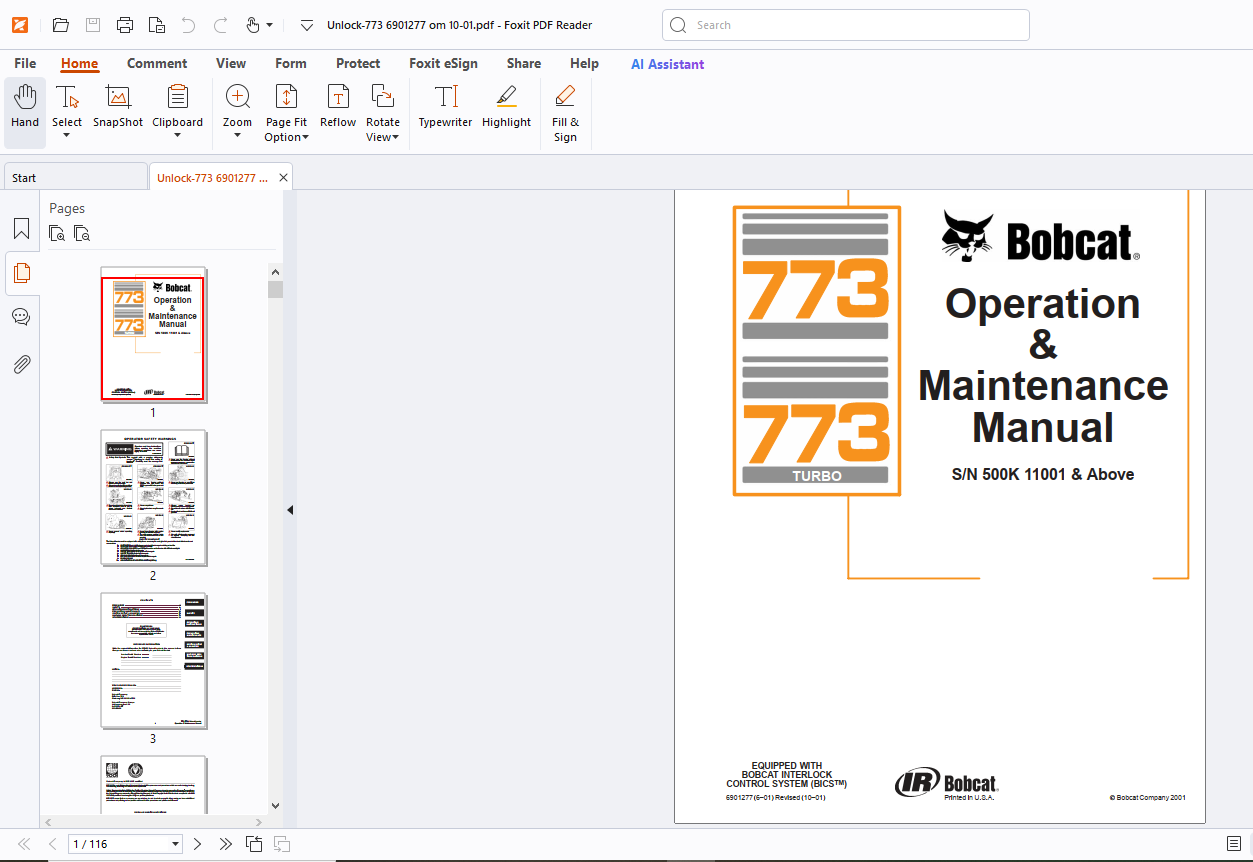Image resolution: width=1253 pixels, height=862 pixels.
Task: Open the Page Fit Option menu
Action: pos(286,112)
